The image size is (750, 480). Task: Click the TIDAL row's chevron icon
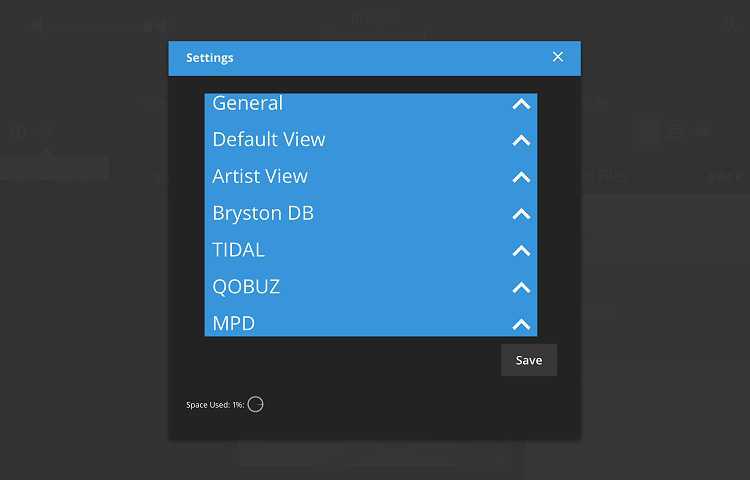coord(520,250)
